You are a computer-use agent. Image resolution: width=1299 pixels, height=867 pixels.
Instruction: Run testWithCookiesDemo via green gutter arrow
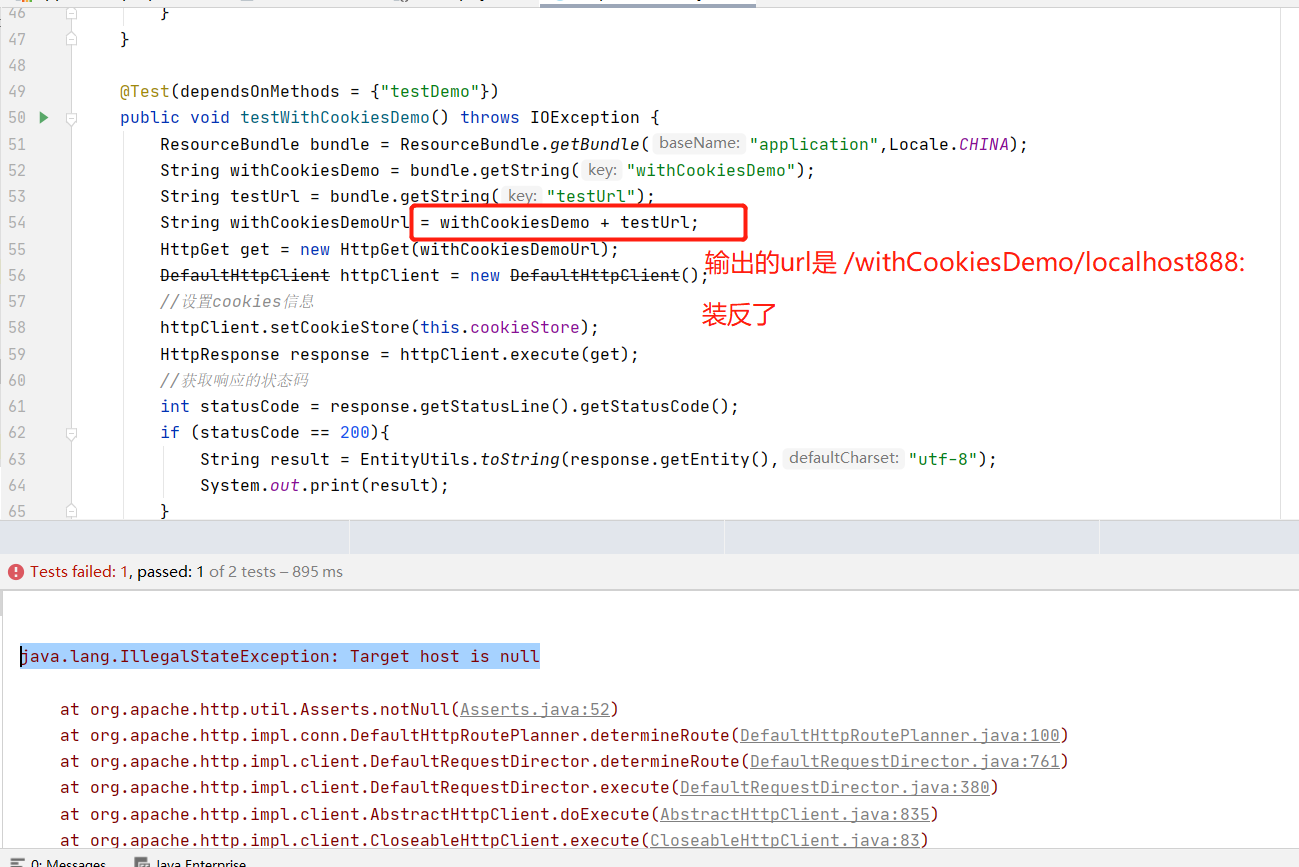[43, 117]
